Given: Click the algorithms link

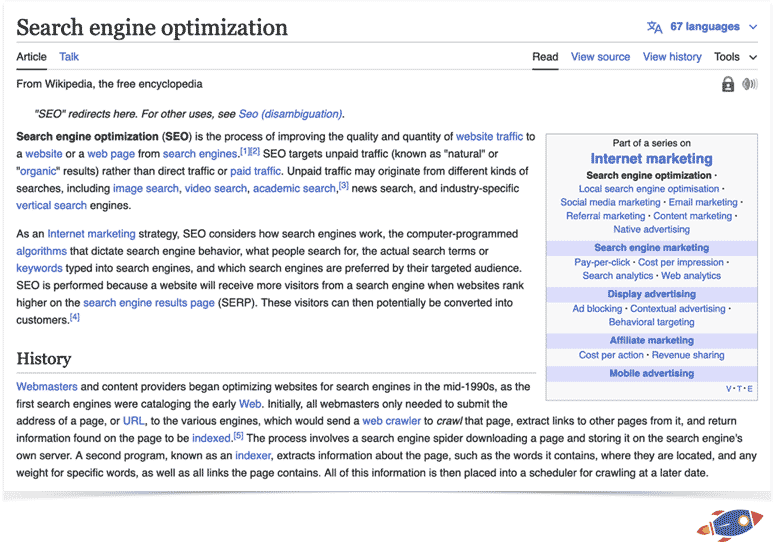Looking at the screenshot, I should point(41,251).
